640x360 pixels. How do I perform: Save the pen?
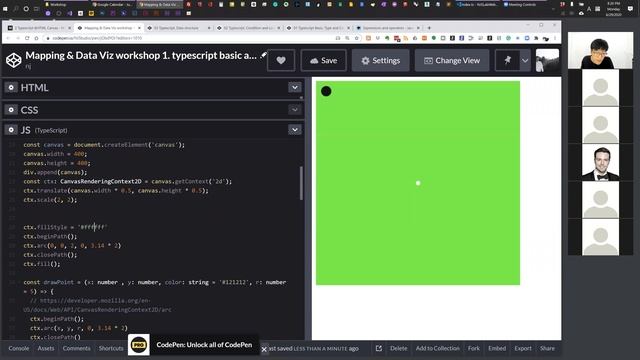click(x=324, y=60)
